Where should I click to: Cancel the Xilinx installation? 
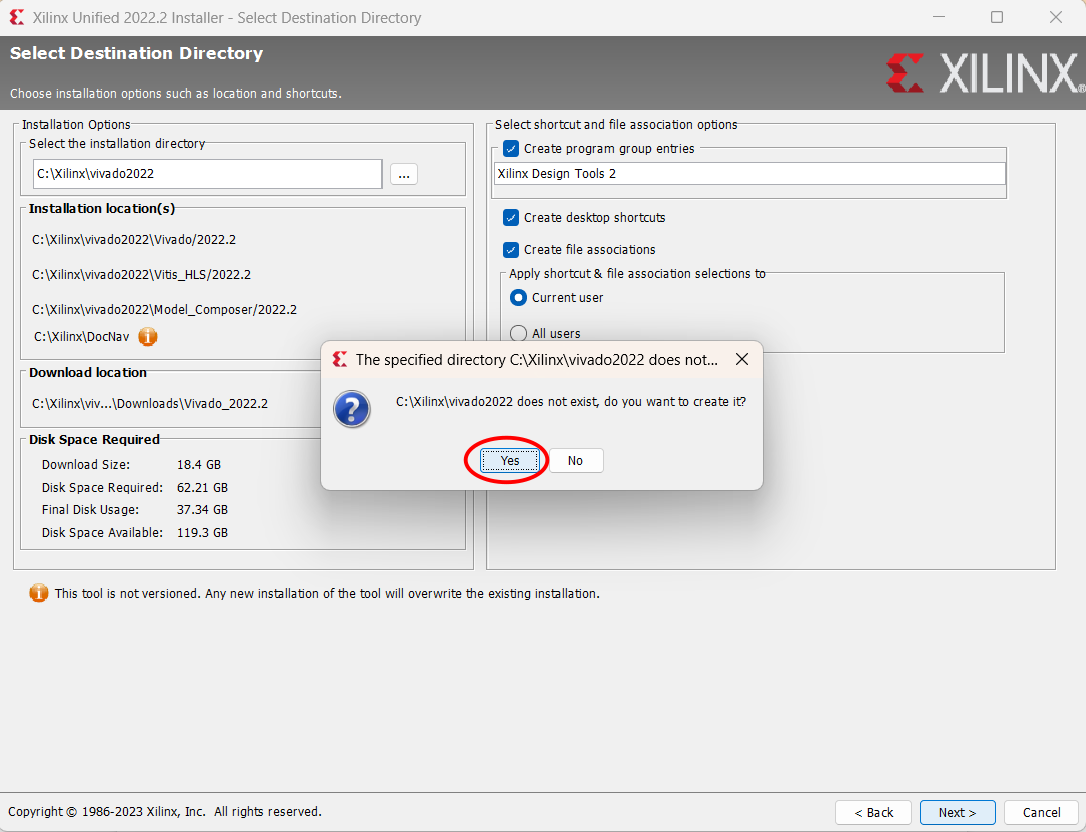(1040, 812)
